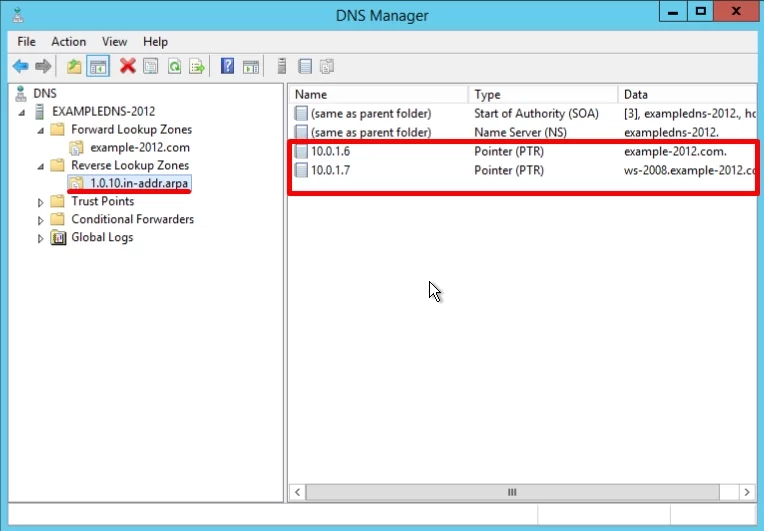
Task: Click the New Server toolbar icon
Action: coord(282,66)
